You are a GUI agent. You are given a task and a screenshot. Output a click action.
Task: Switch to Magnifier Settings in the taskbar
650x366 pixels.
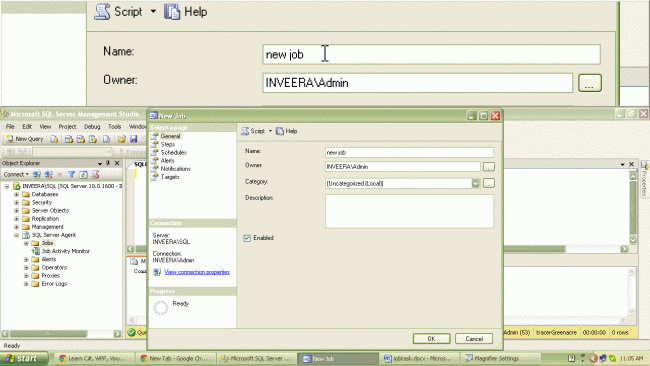tap(500, 359)
